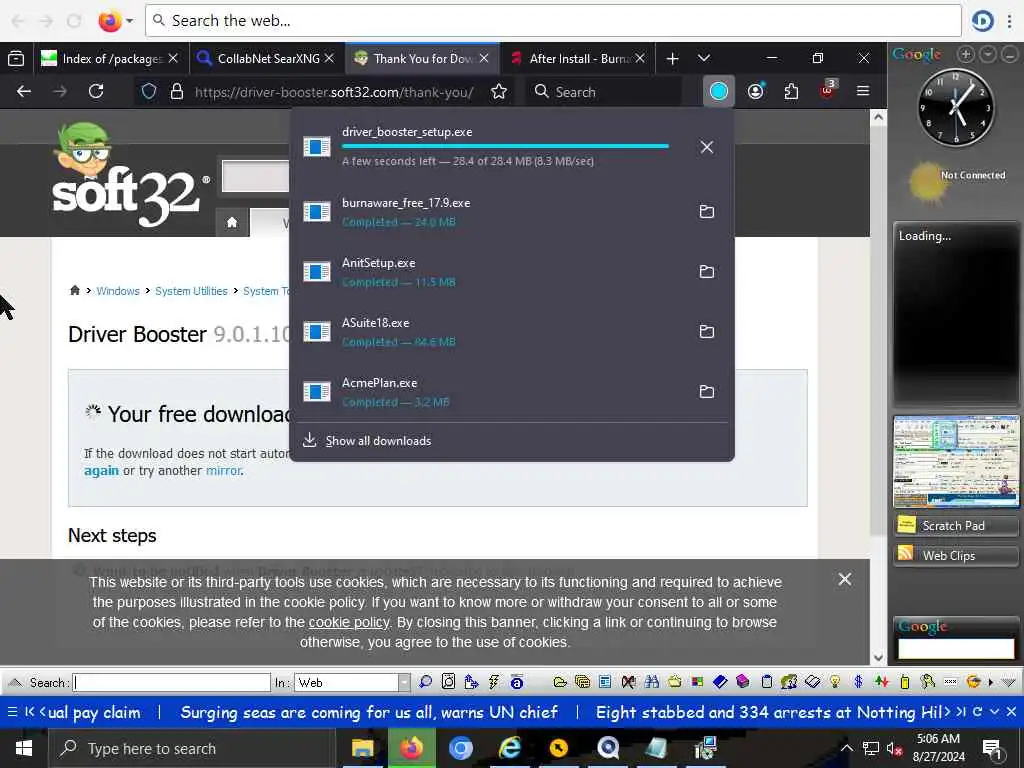
Task: Click the Firefox URL address bar
Action: (x=334, y=92)
